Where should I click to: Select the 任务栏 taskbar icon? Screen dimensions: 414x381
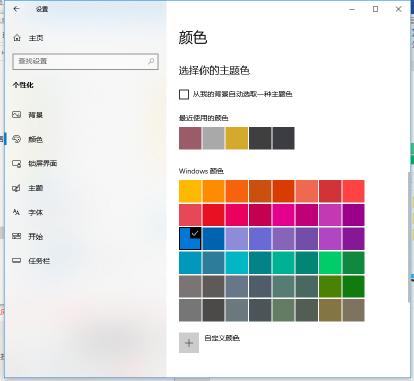(16, 260)
